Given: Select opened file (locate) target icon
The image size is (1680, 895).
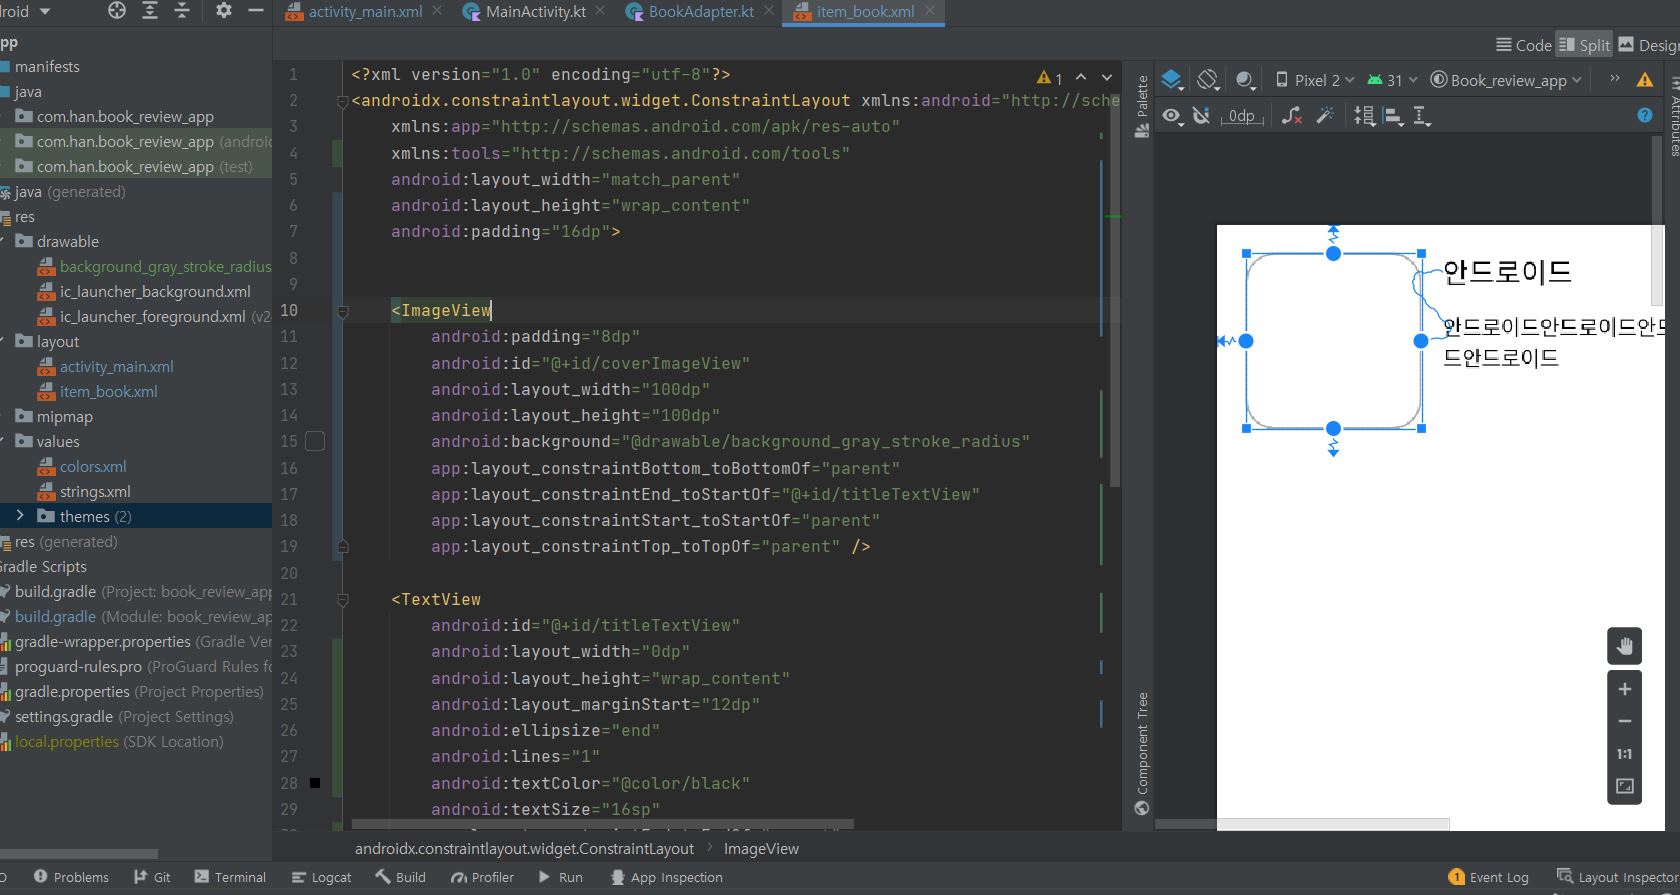Looking at the screenshot, I should pos(117,11).
